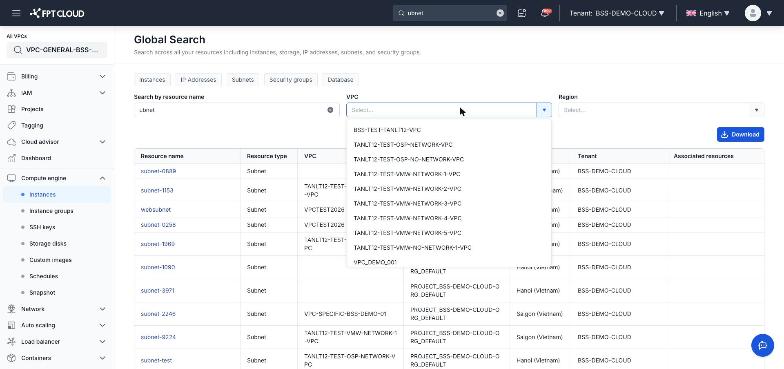This screenshot has width=784, height=369.
Task: Open the subnet-3971 resource link
Action: pyautogui.click(x=158, y=290)
